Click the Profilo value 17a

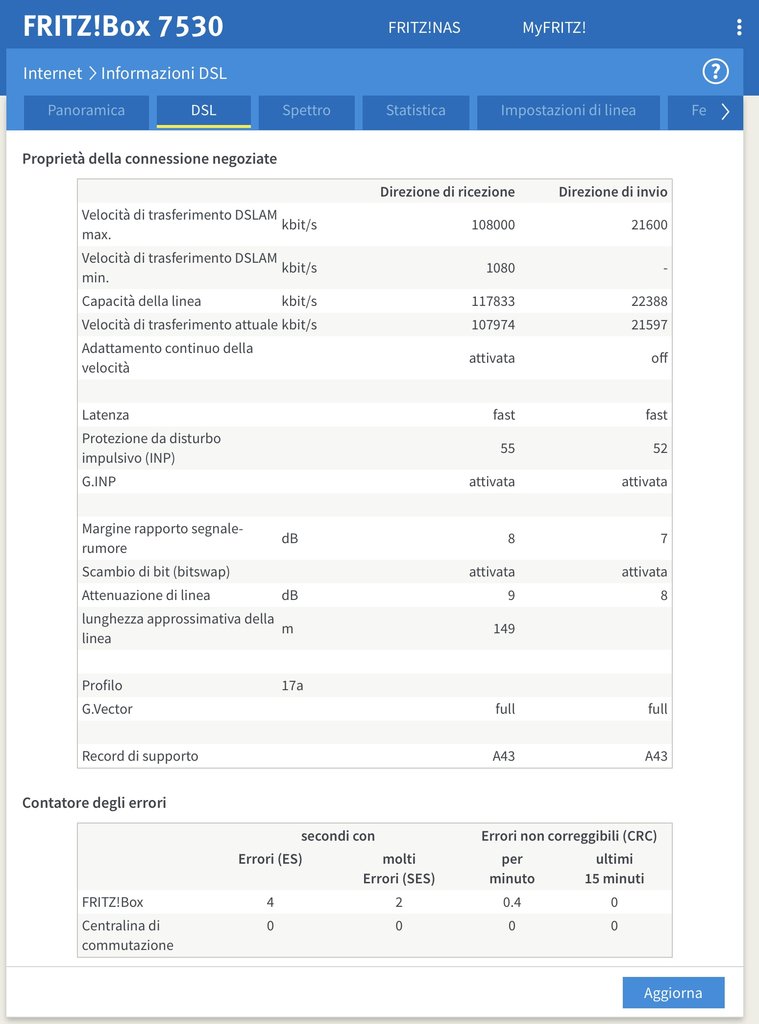click(295, 685)
